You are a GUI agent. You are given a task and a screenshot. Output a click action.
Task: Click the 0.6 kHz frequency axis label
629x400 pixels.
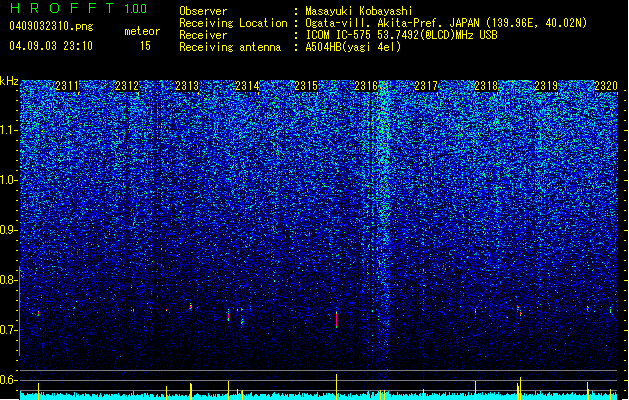coord(9,380)
